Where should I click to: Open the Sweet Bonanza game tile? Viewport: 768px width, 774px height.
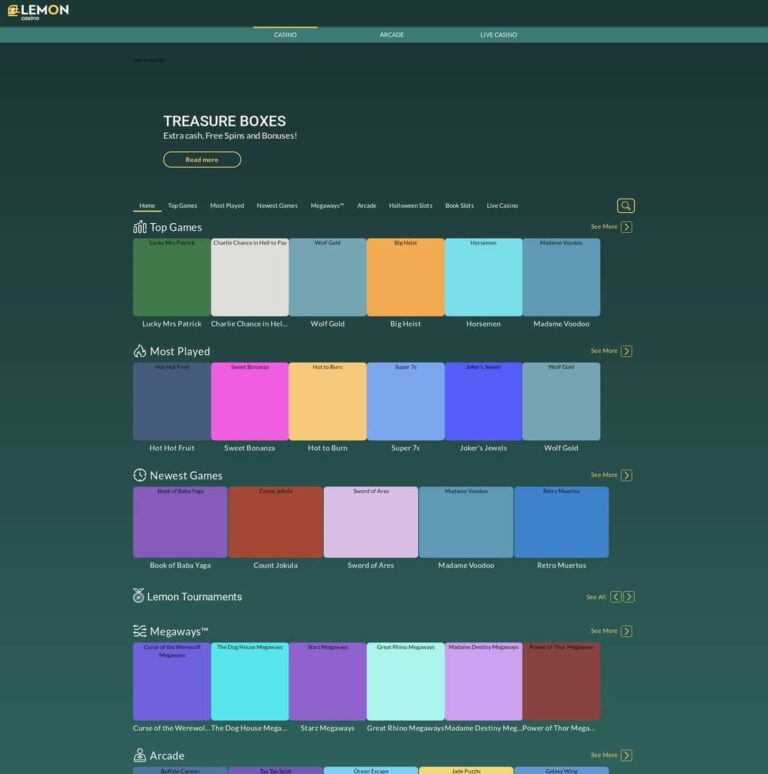pos(250,401)
